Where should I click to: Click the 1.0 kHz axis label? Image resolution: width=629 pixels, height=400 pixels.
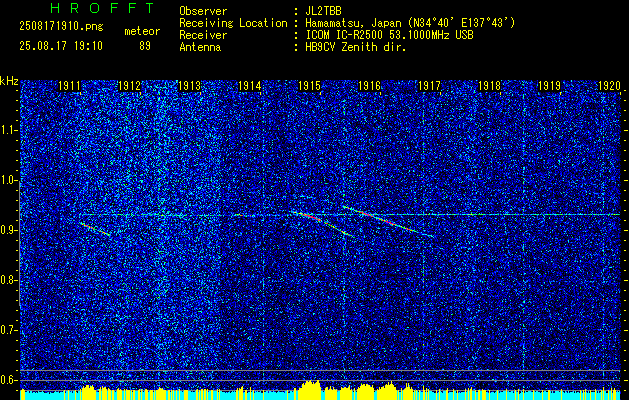pyautogui.click(x=8, y=180)
